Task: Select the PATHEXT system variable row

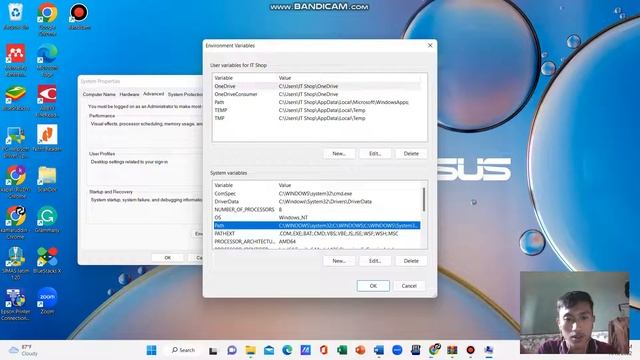Action: pos(317,233)
